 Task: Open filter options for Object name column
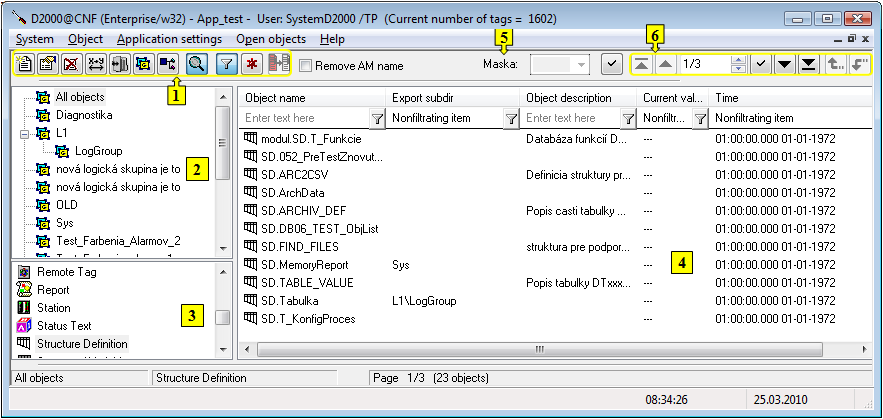(x=377, y=118)
